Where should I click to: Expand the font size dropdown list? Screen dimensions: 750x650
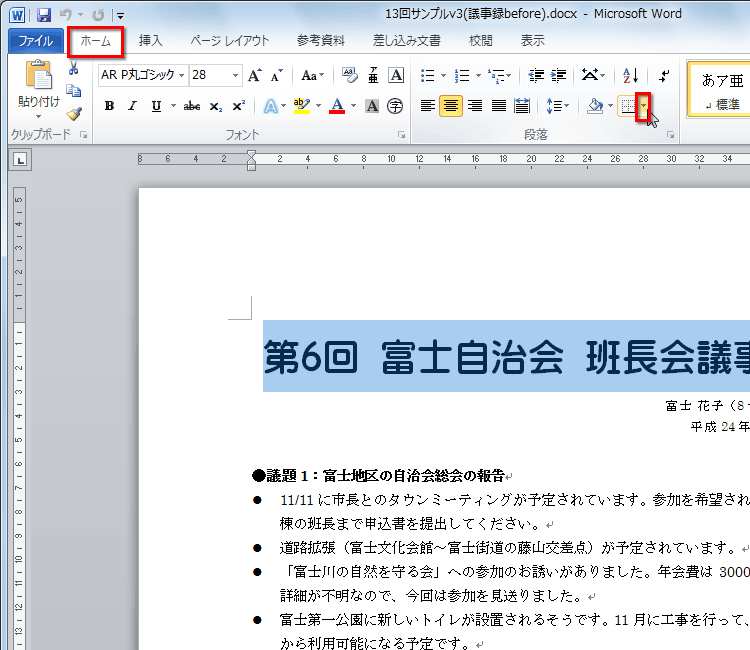[236, 75]
